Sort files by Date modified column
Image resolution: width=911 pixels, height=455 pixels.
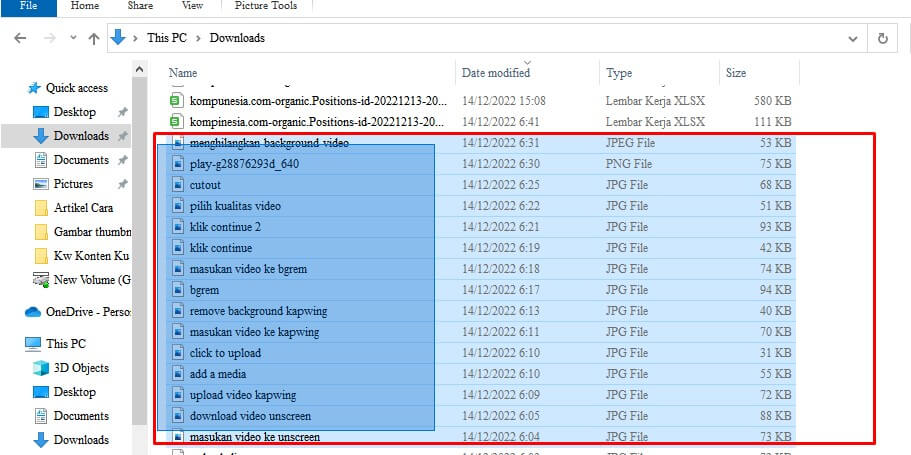pos(496,73)
